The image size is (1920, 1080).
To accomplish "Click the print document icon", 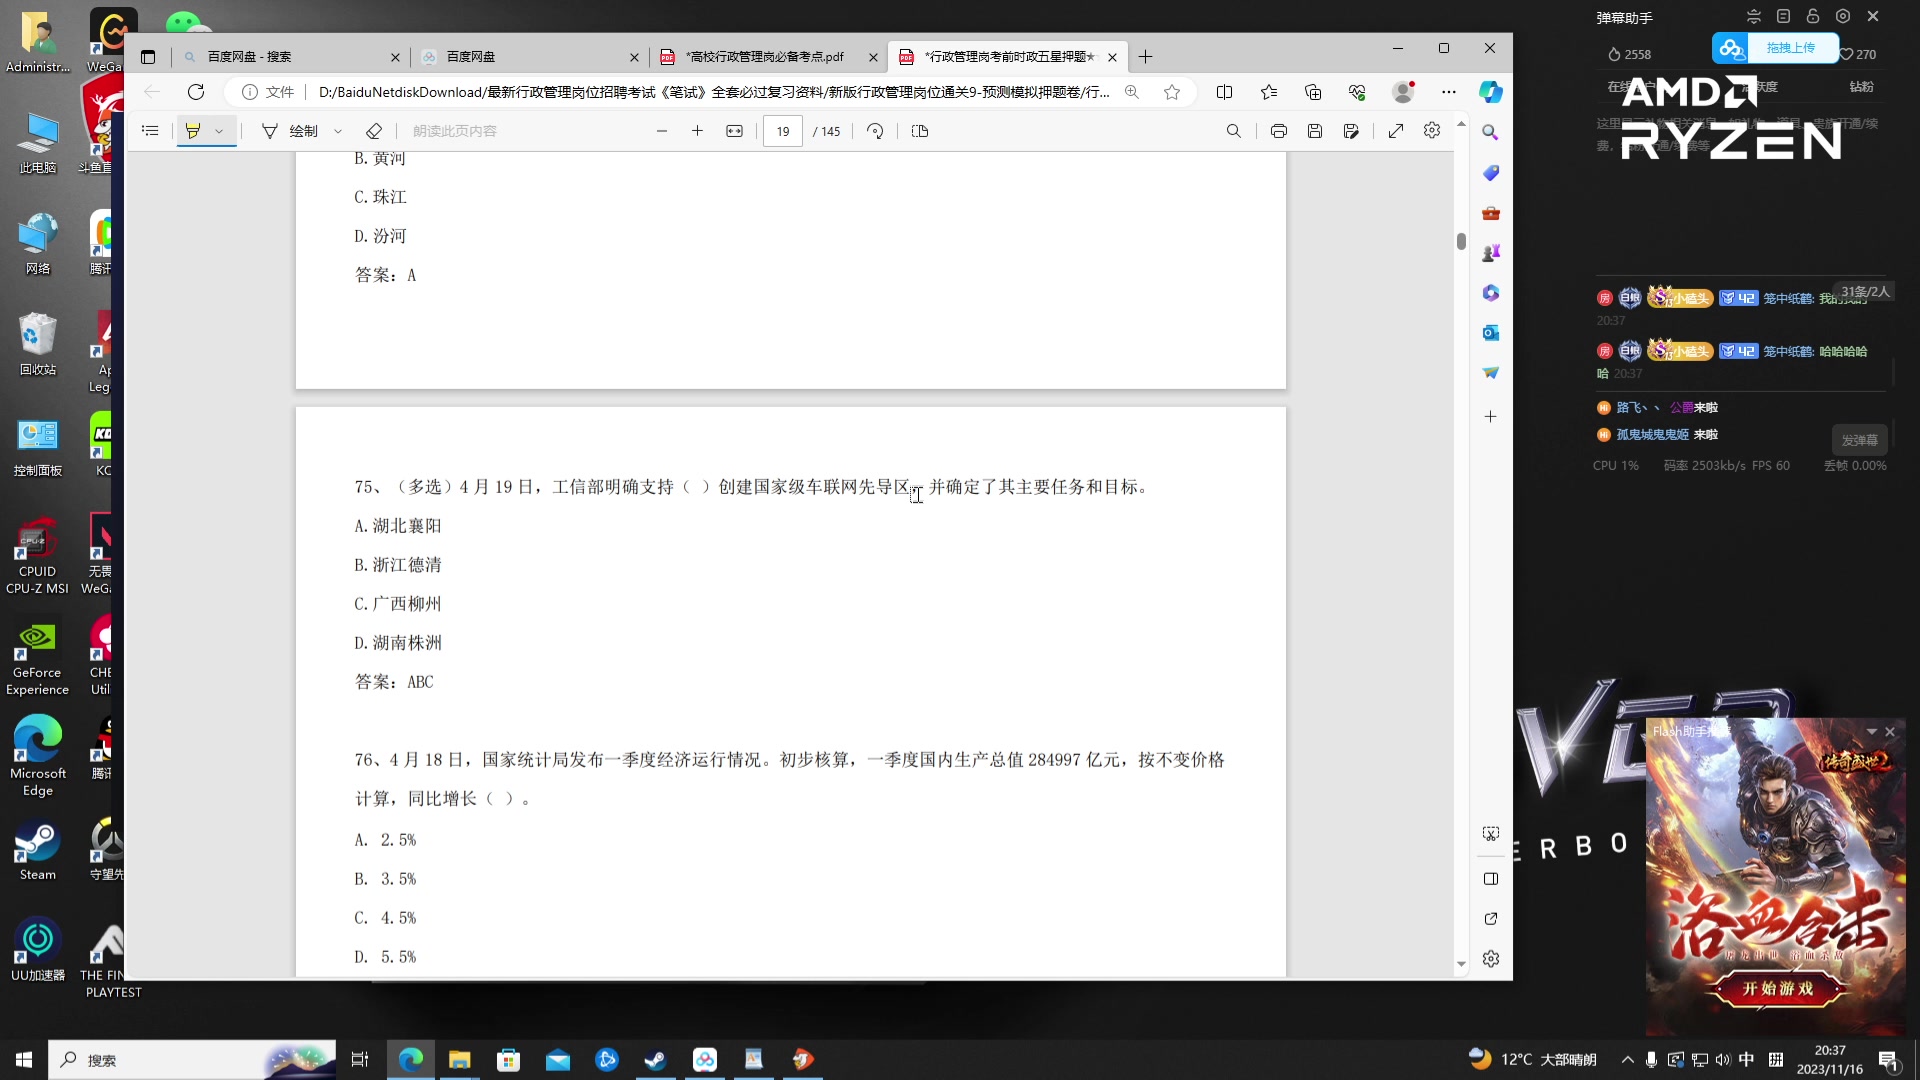I will (x=1278, y=131).
